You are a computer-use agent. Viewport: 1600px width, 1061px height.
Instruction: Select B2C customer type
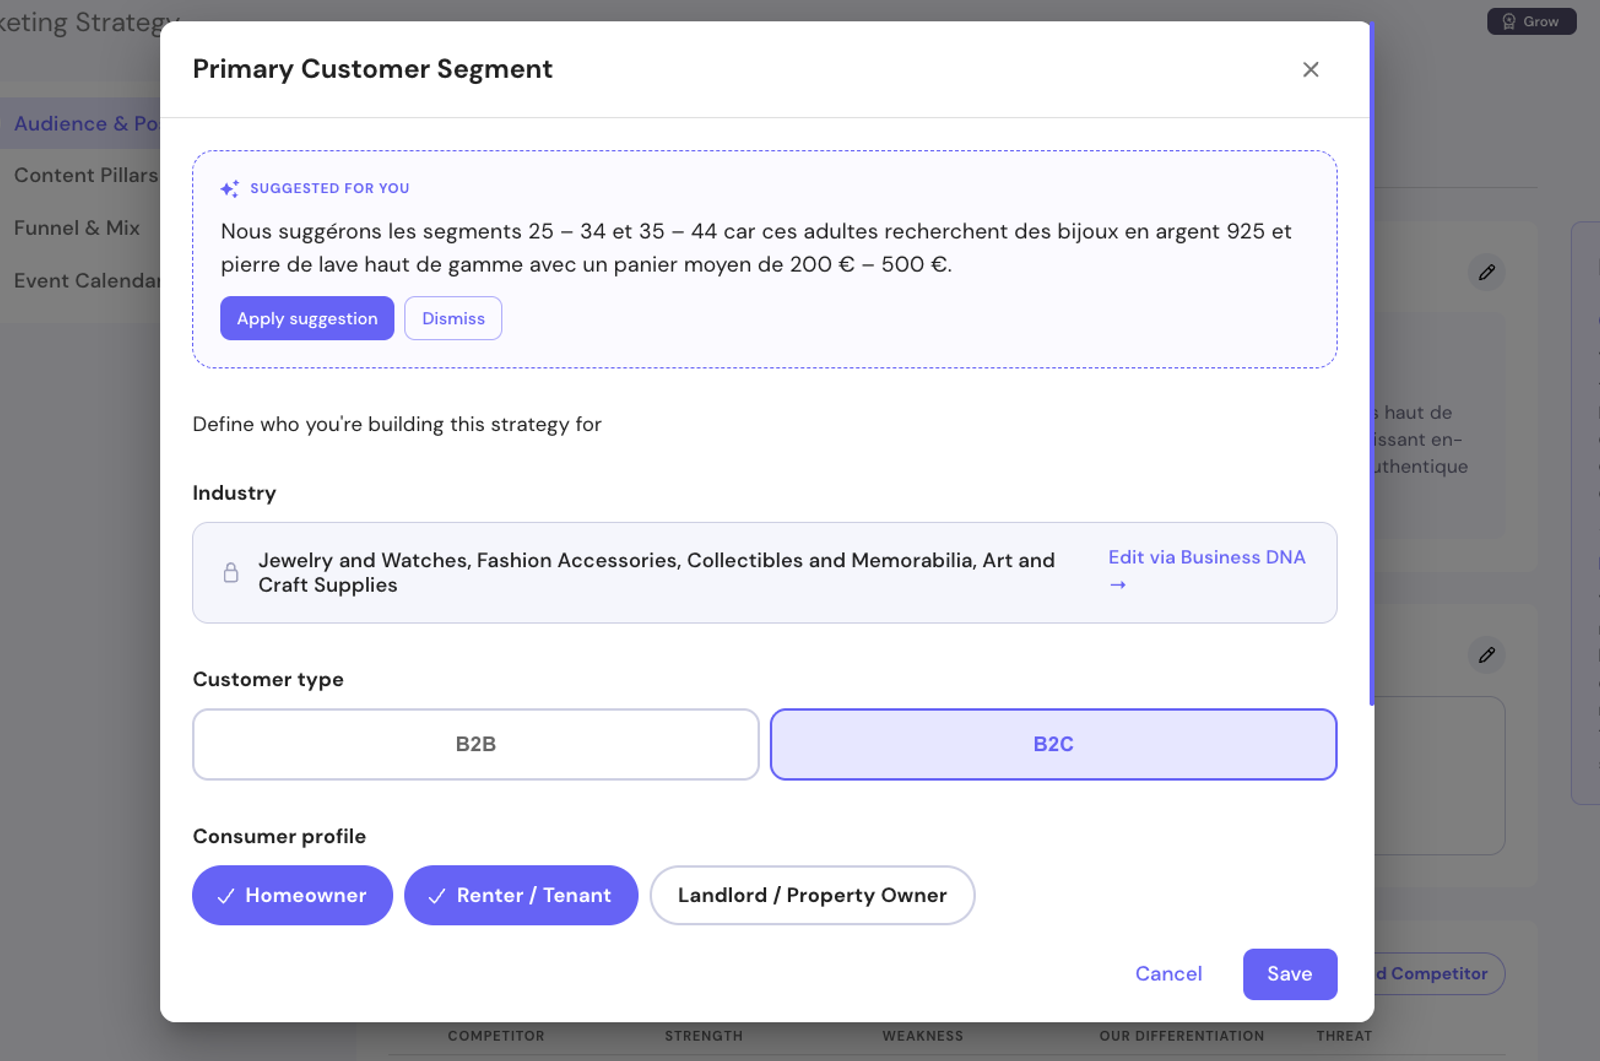[x=1053, y=744]
